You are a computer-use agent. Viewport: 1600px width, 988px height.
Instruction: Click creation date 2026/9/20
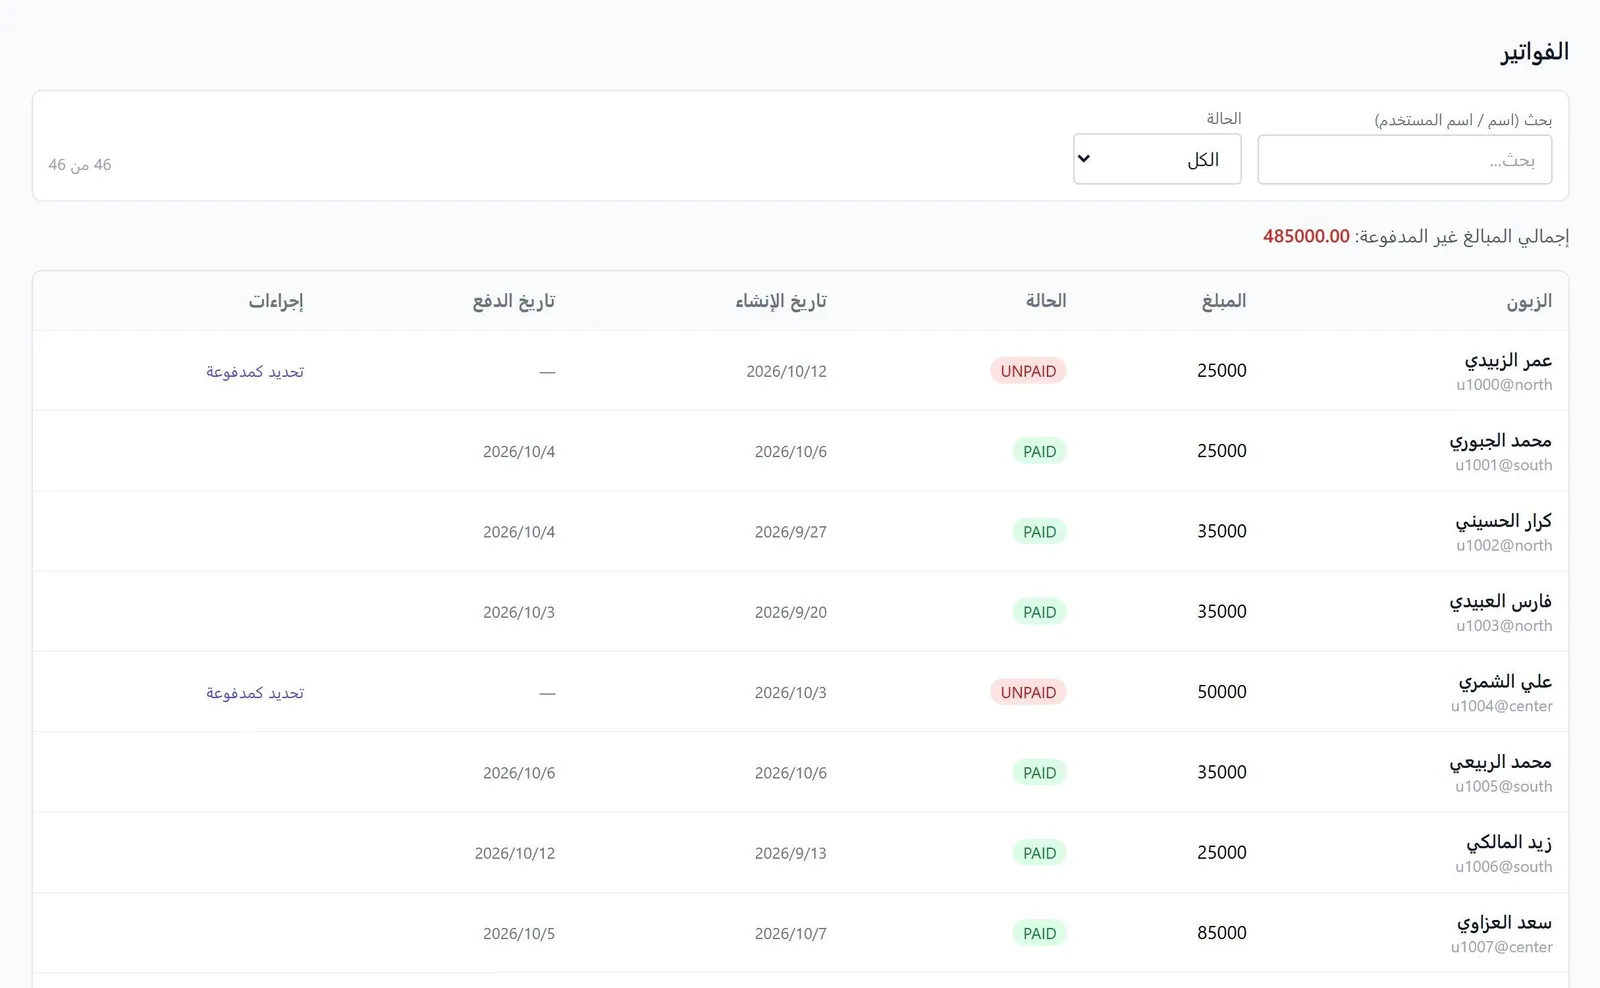[x=791, y=612]
